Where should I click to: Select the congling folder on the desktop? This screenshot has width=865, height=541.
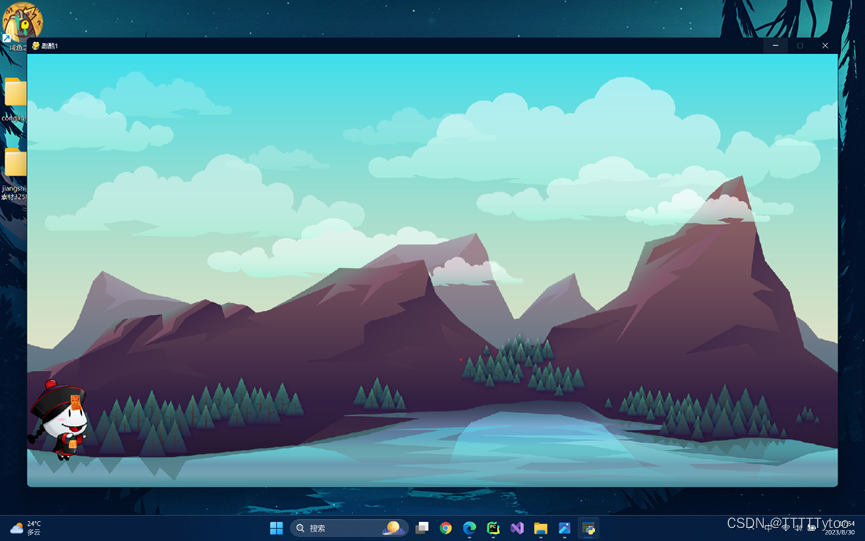[x=15, y=92]
